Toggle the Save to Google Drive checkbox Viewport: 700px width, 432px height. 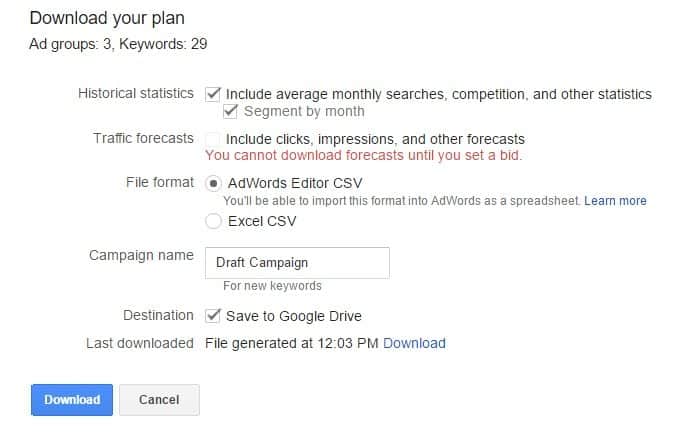tap(213, 316)
